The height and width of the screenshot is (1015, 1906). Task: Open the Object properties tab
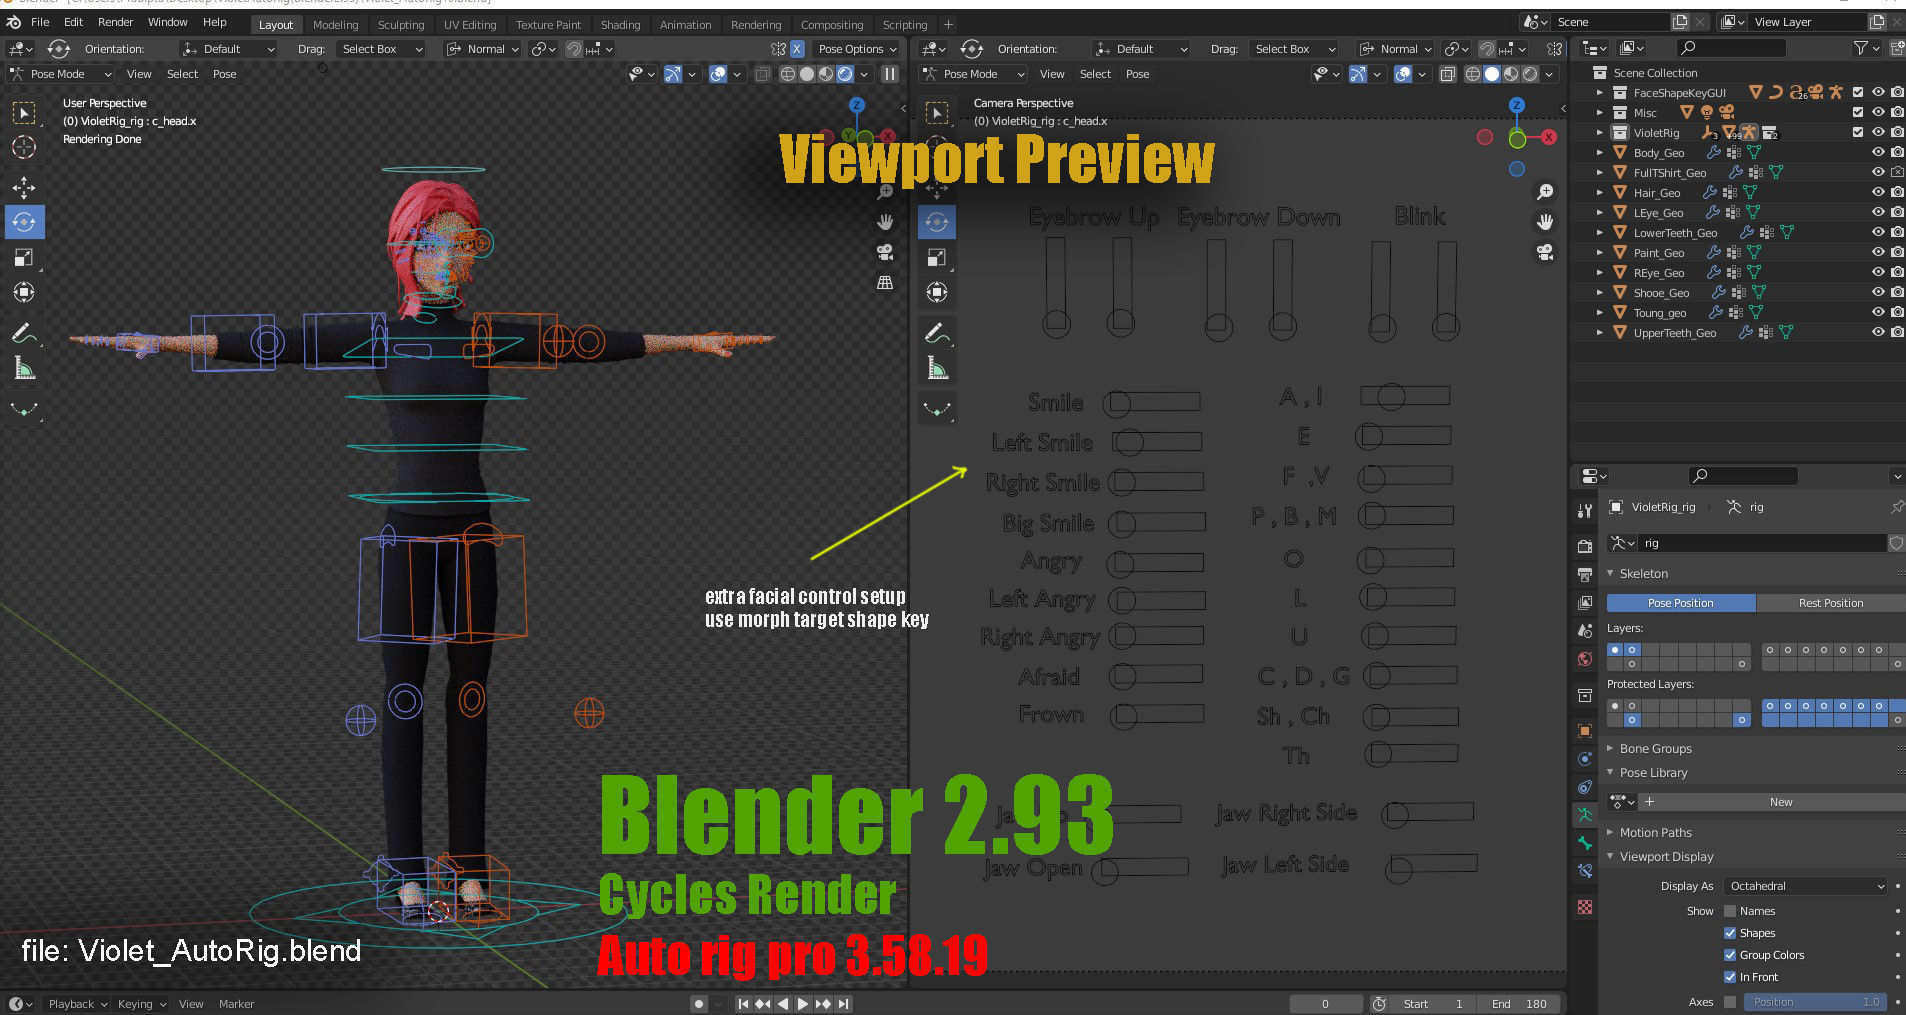(x=1585, y=731)
